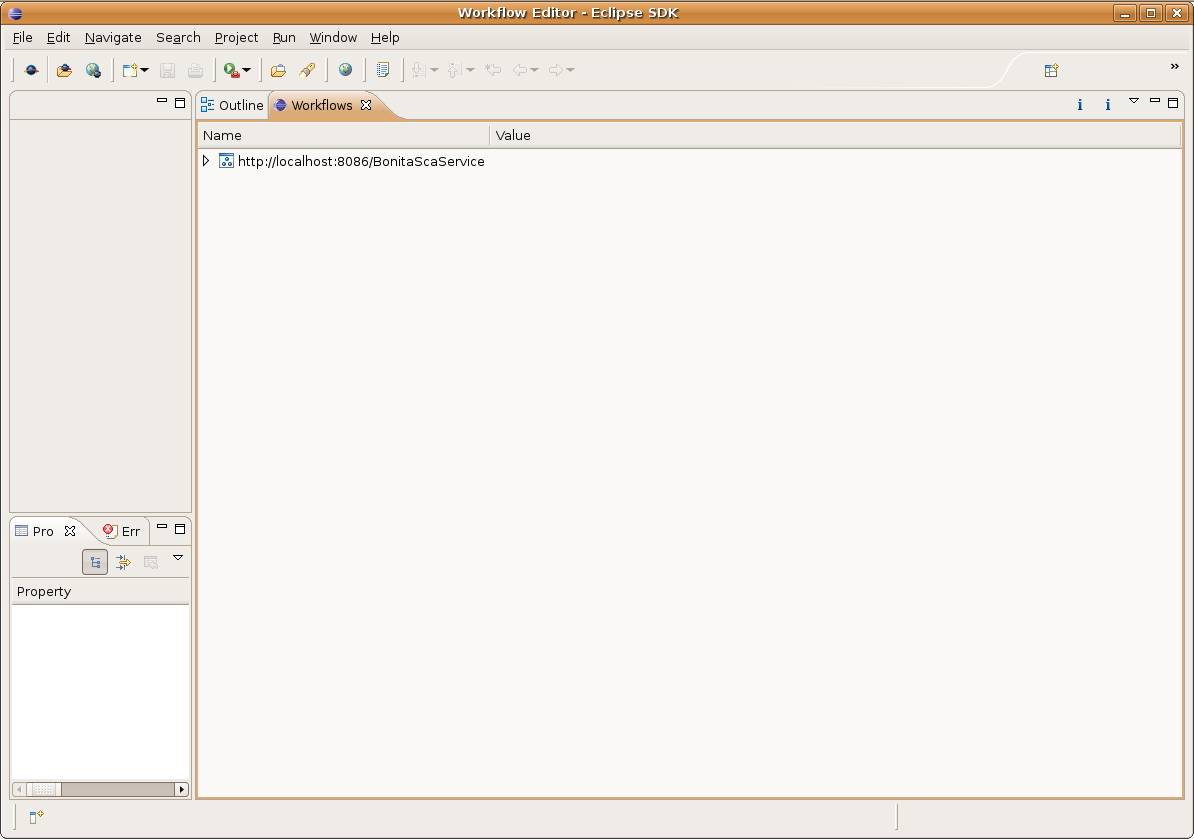Viewport: 1194px width, 839px height.
Task: Click the Properties scrollbar left arrow
Action: pos(19,790)
